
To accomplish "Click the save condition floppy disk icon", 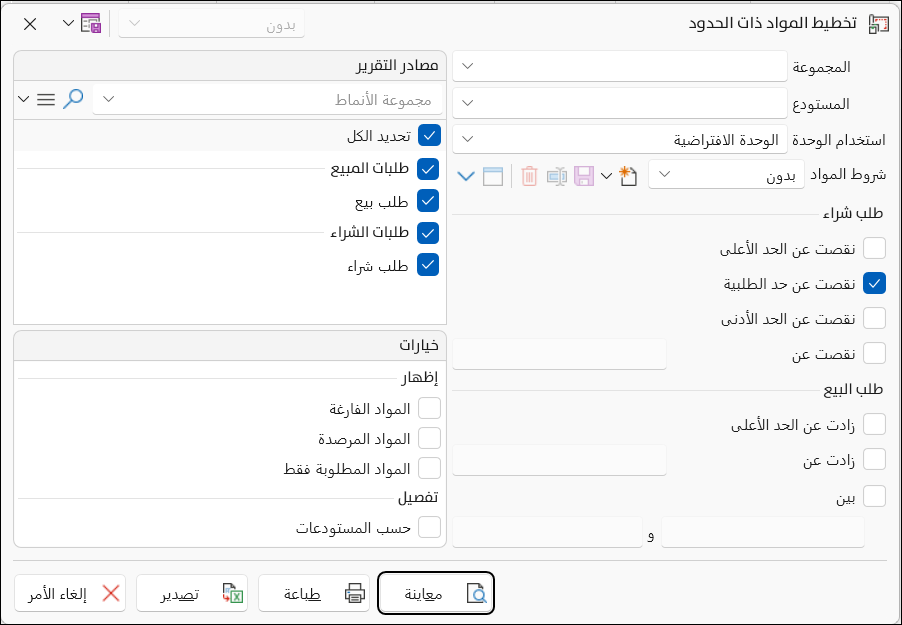I will point(583,176).
